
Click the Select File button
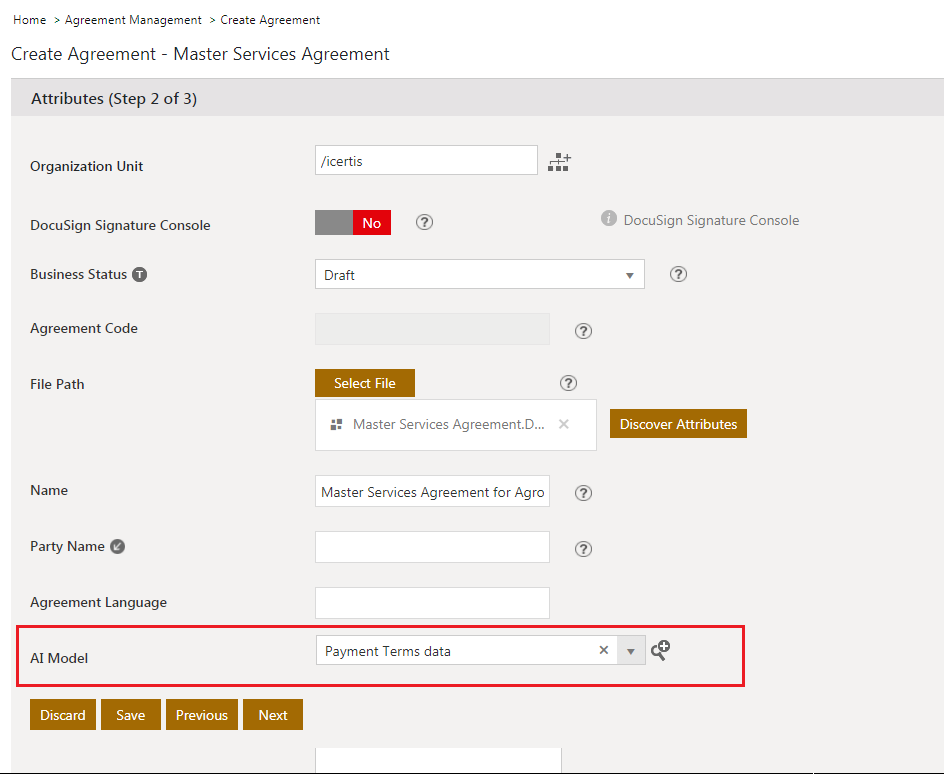[x=364, y=383]
